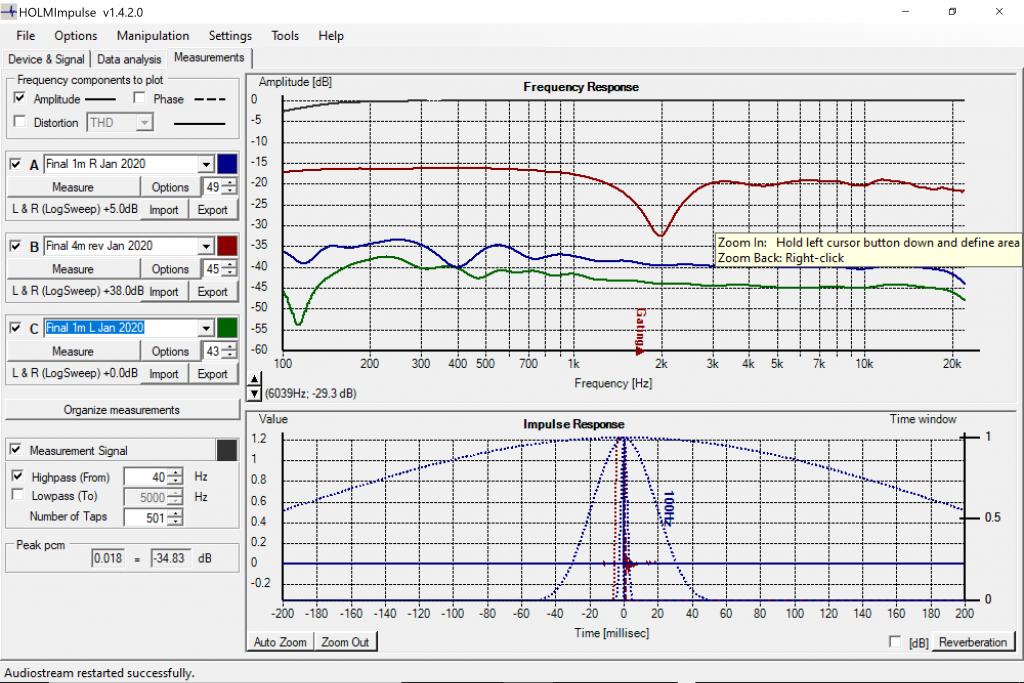Open the green color swatch for measurement C
The width and height of the screenshot is (1024, 683).
[x=227, y=328]
